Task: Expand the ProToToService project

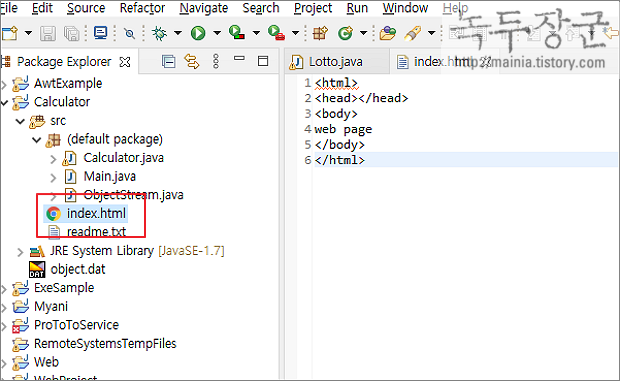Action: [x=4, y=326]
